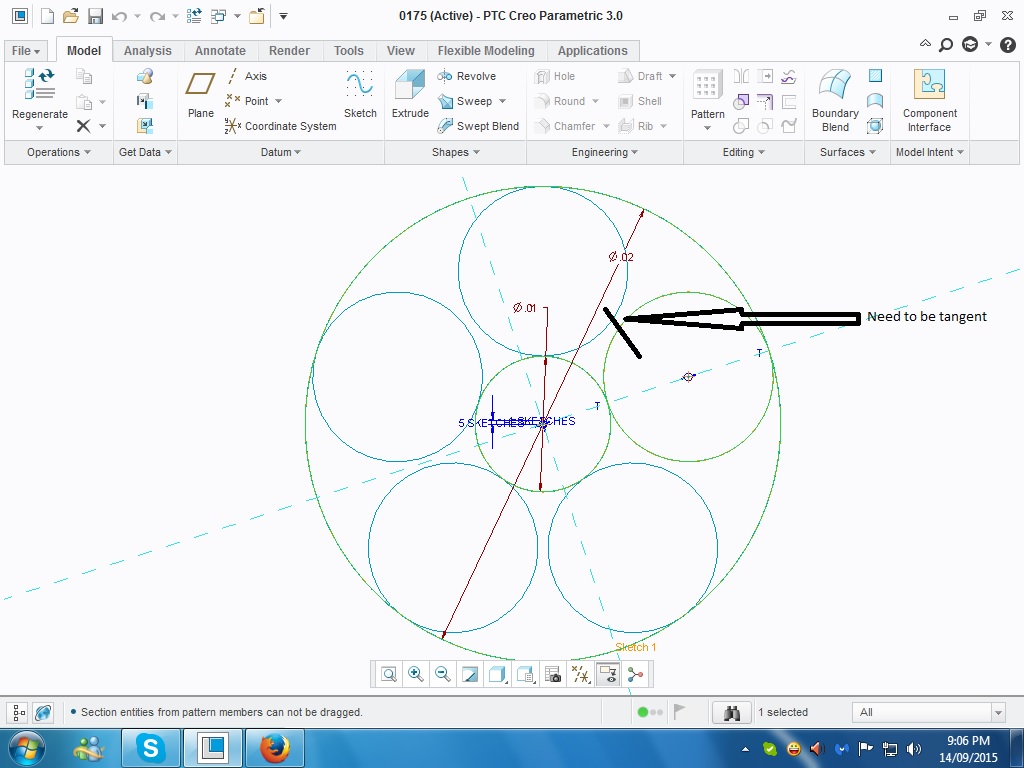
Task: Switch to the Tools tab
Action: [x=349, y=51]
